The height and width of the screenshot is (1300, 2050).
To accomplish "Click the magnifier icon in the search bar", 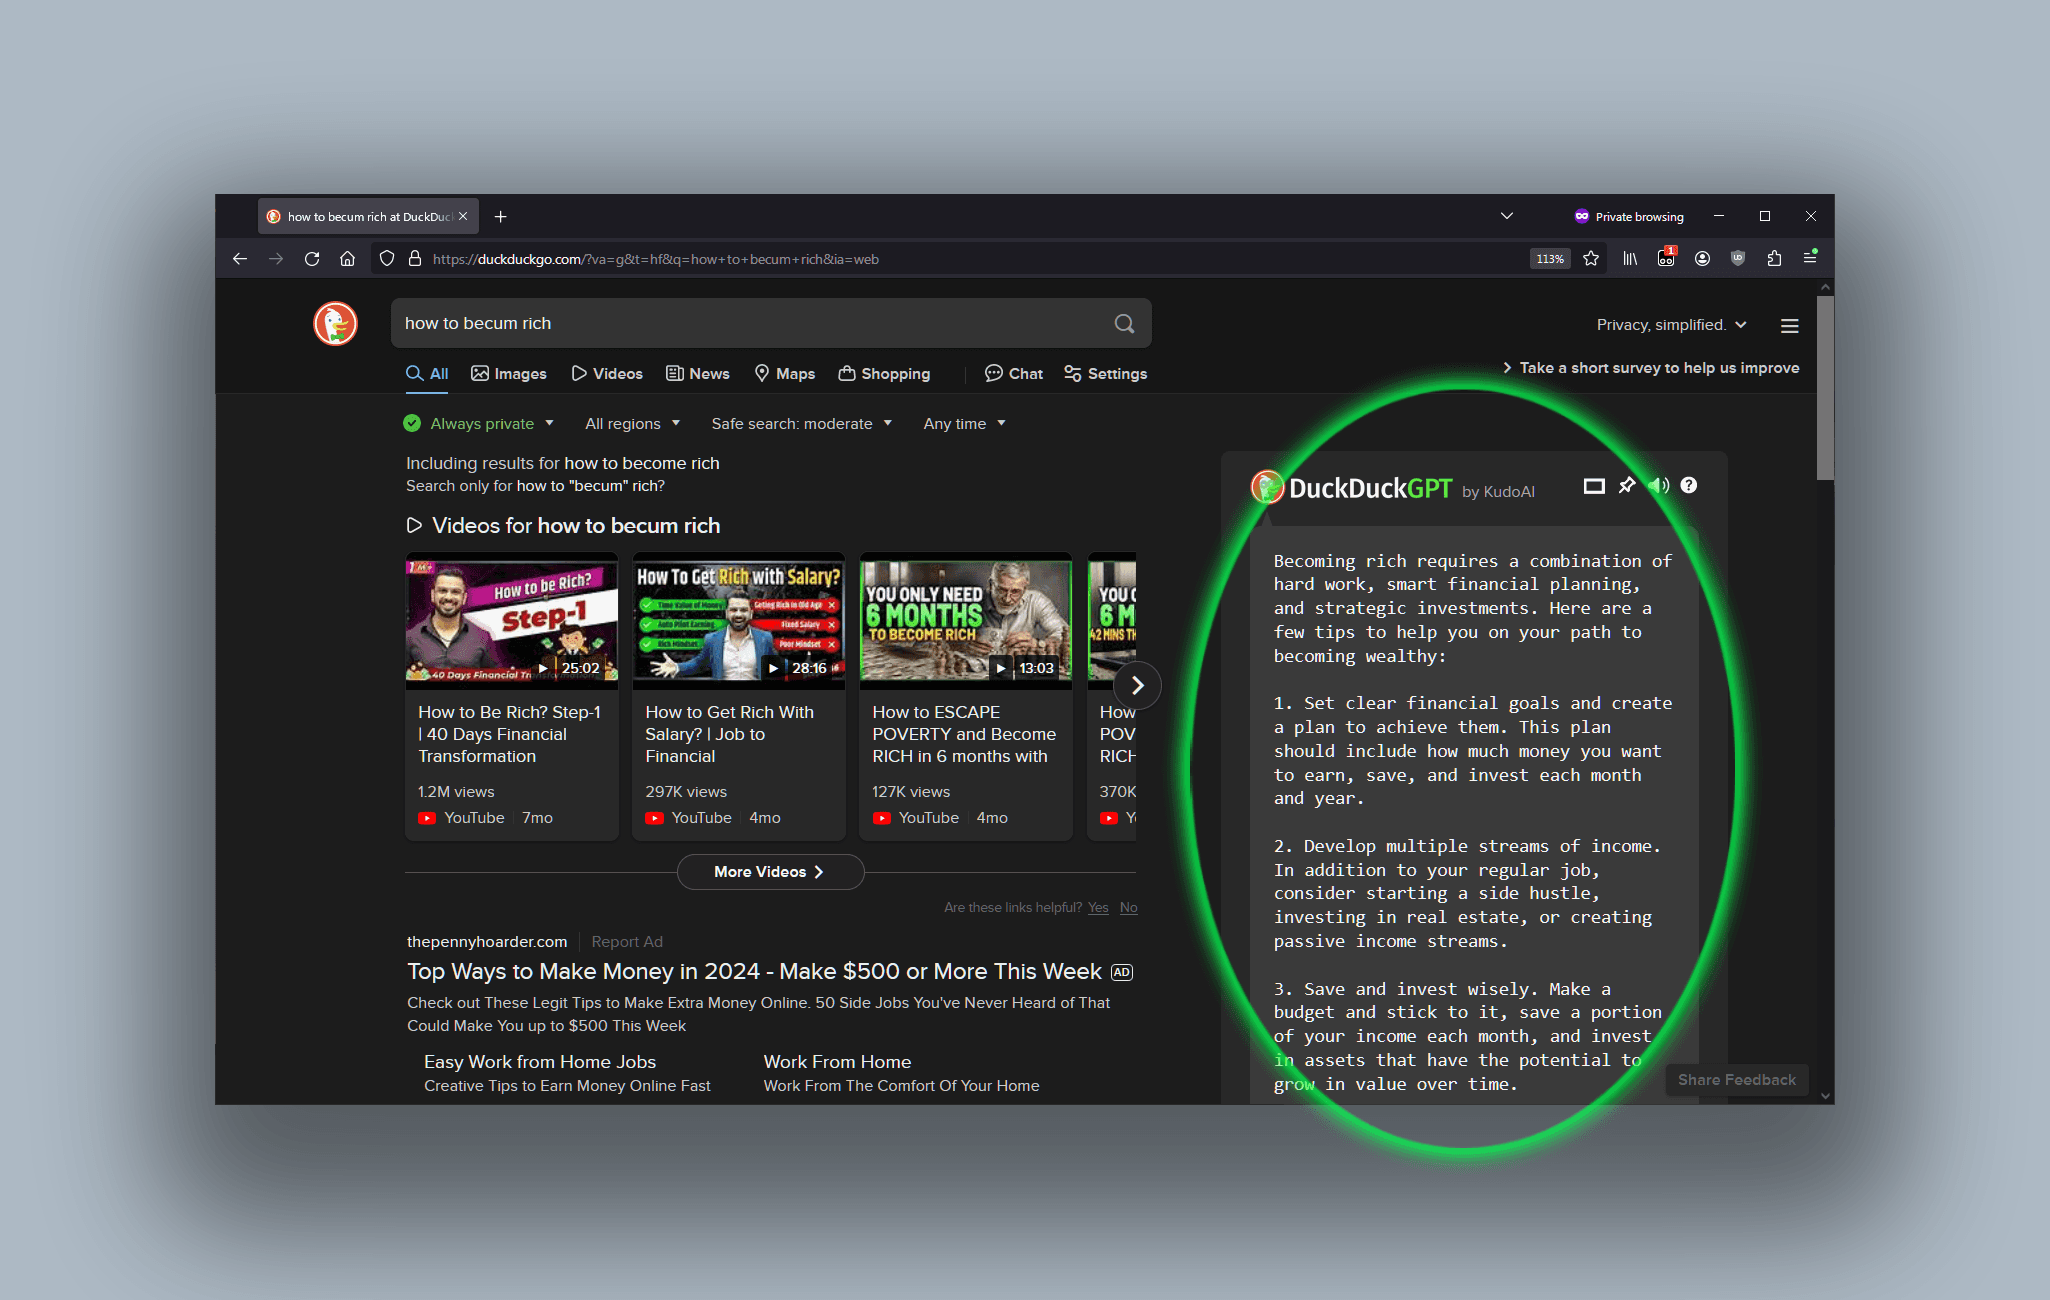I will coord(1123,323).
